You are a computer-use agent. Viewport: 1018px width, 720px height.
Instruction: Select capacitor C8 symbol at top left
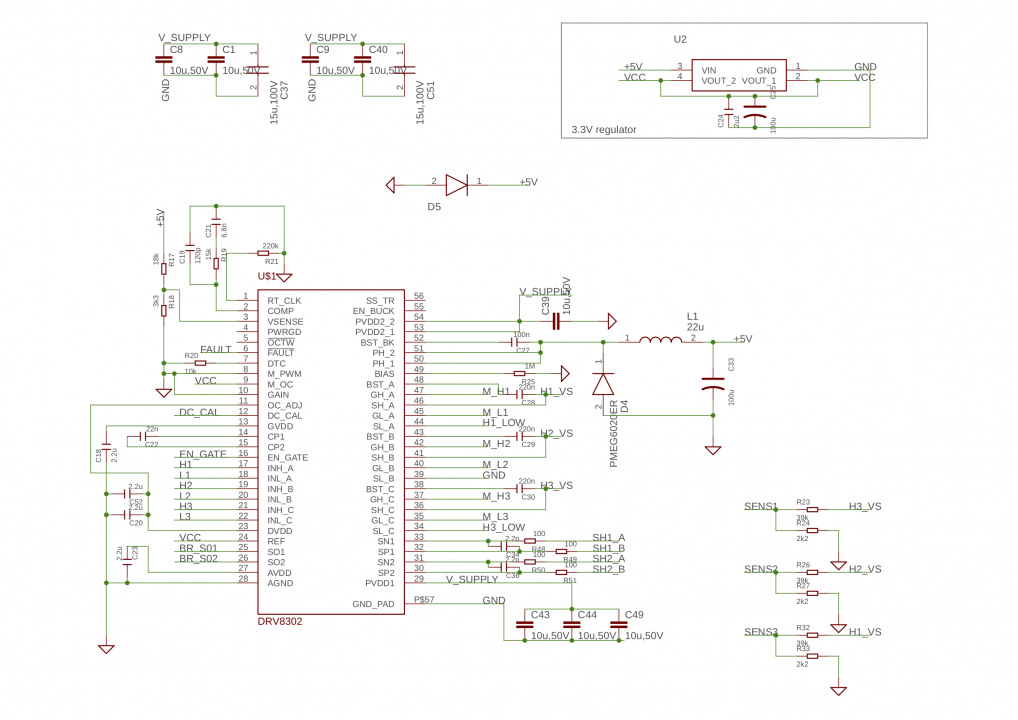(x=164, y=60)
